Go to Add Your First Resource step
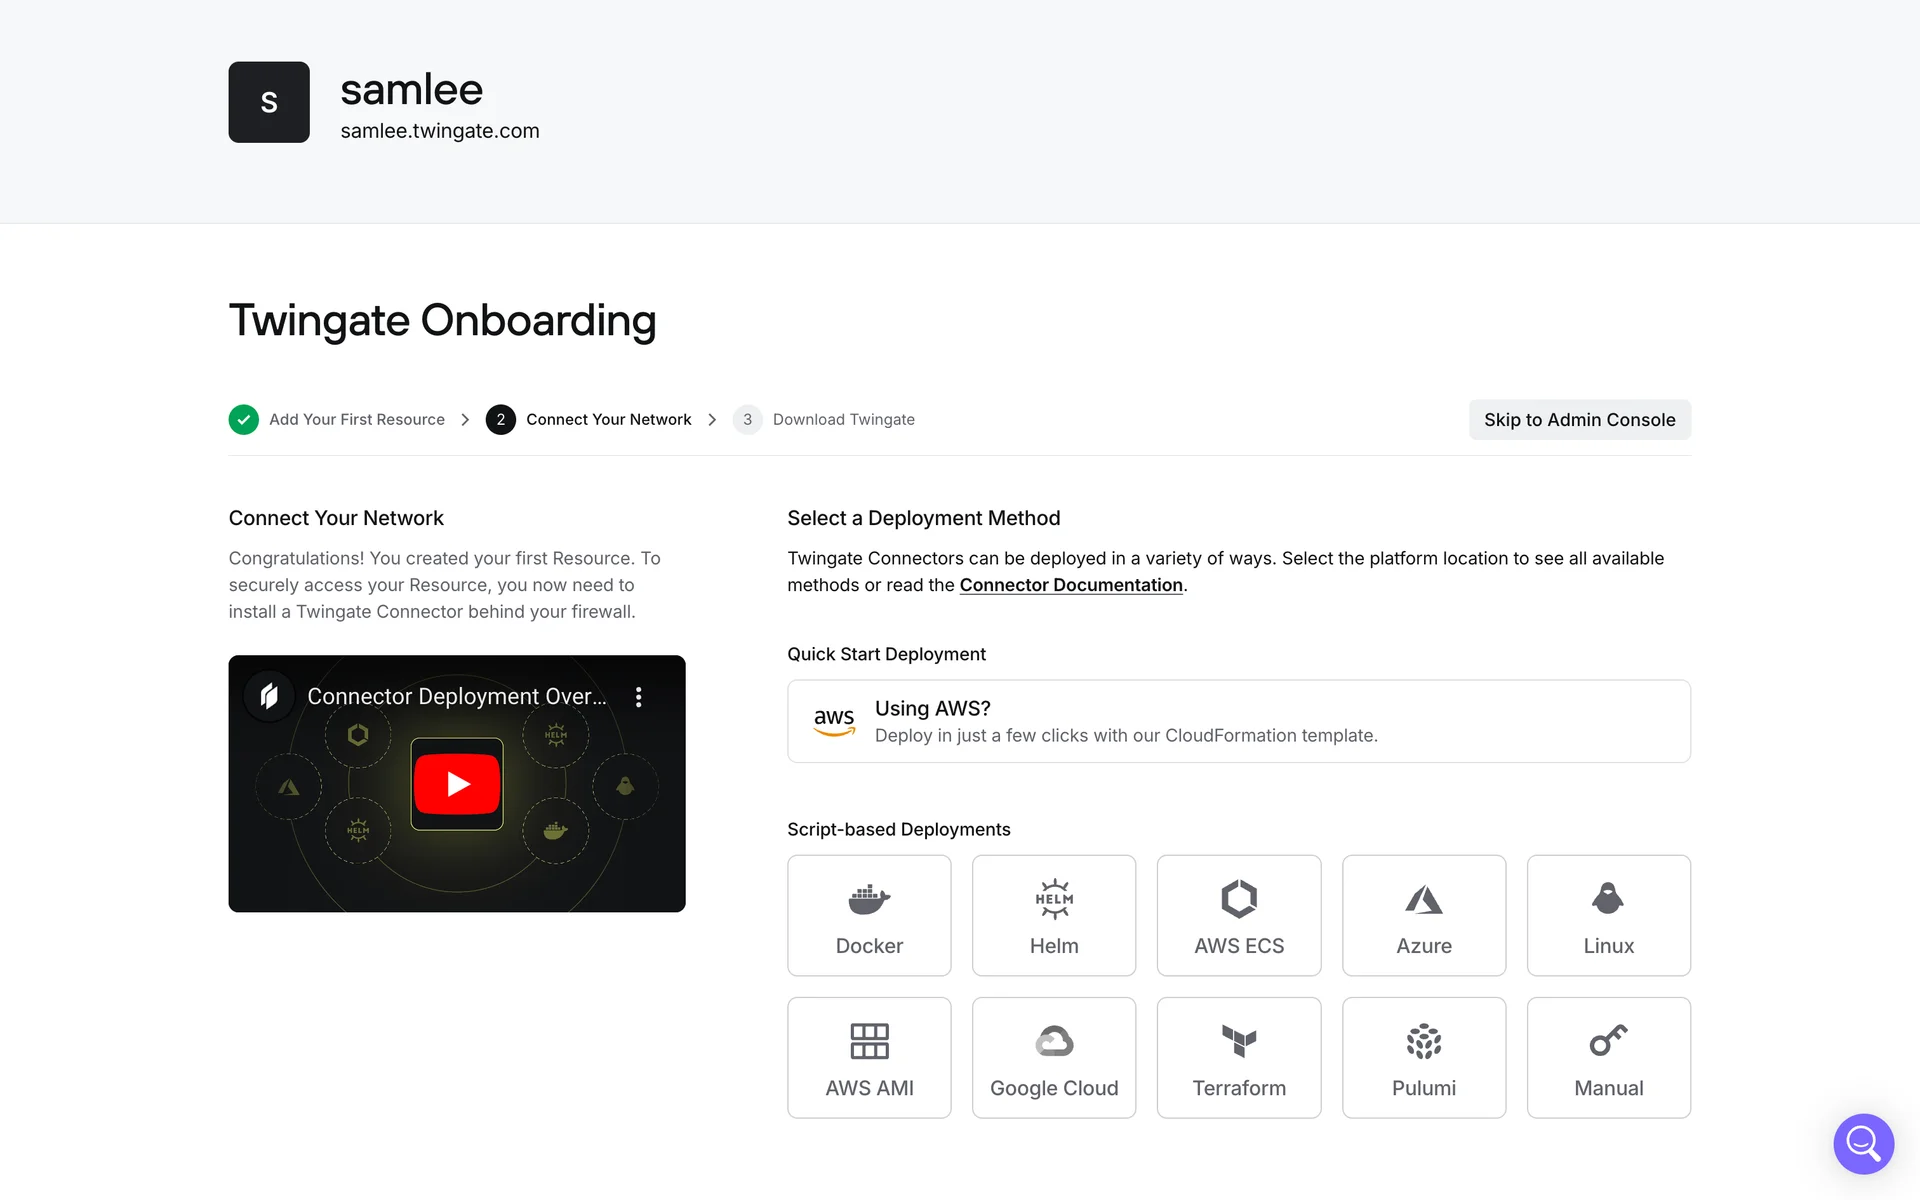 [356, 420]
